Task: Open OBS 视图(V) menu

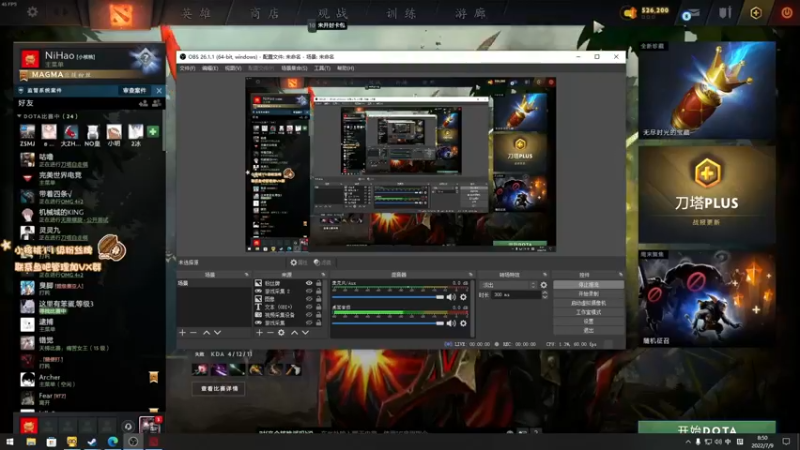Action: 233,68
